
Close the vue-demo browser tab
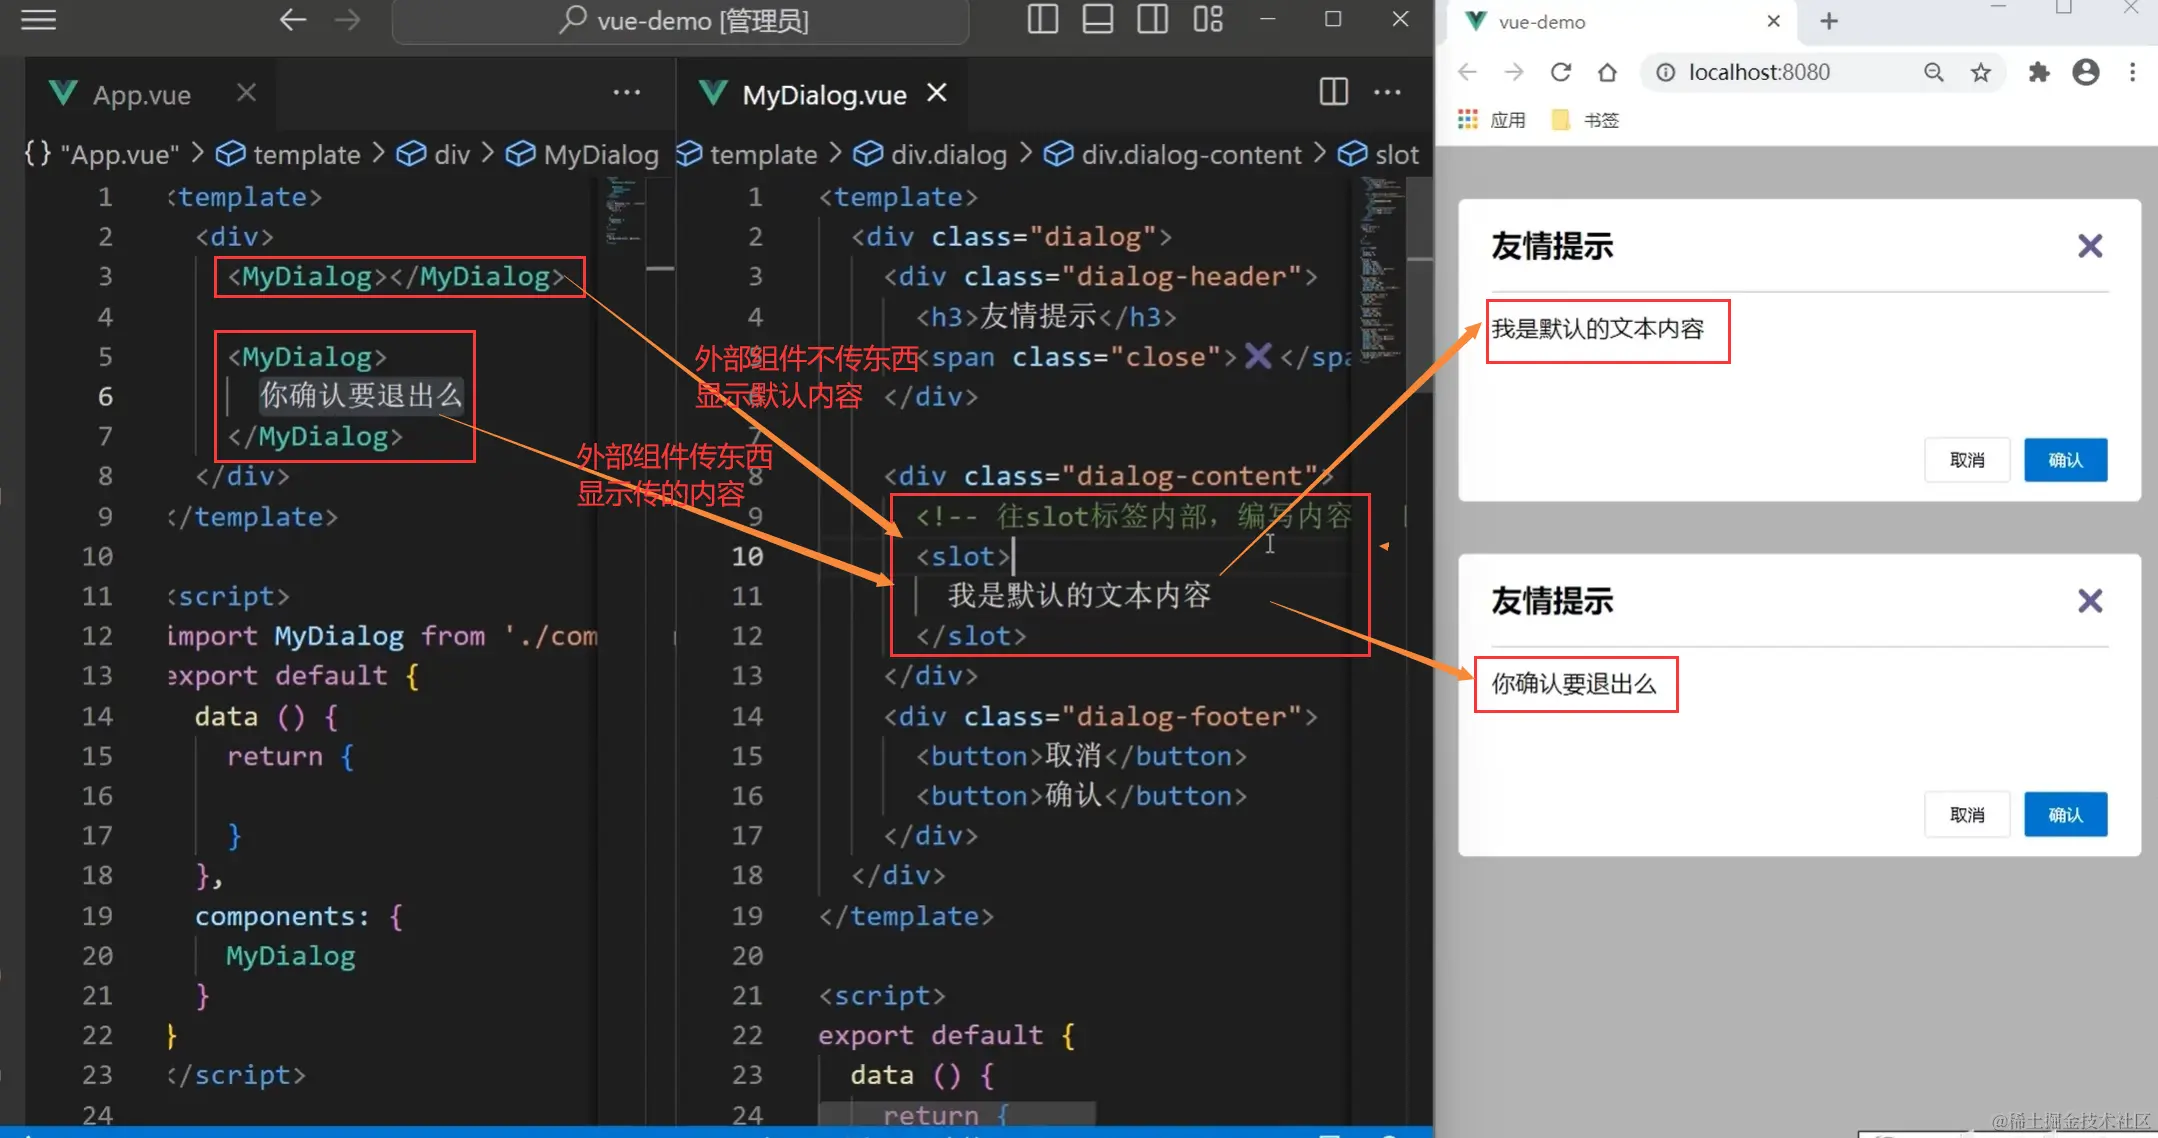coord(1773,21)
